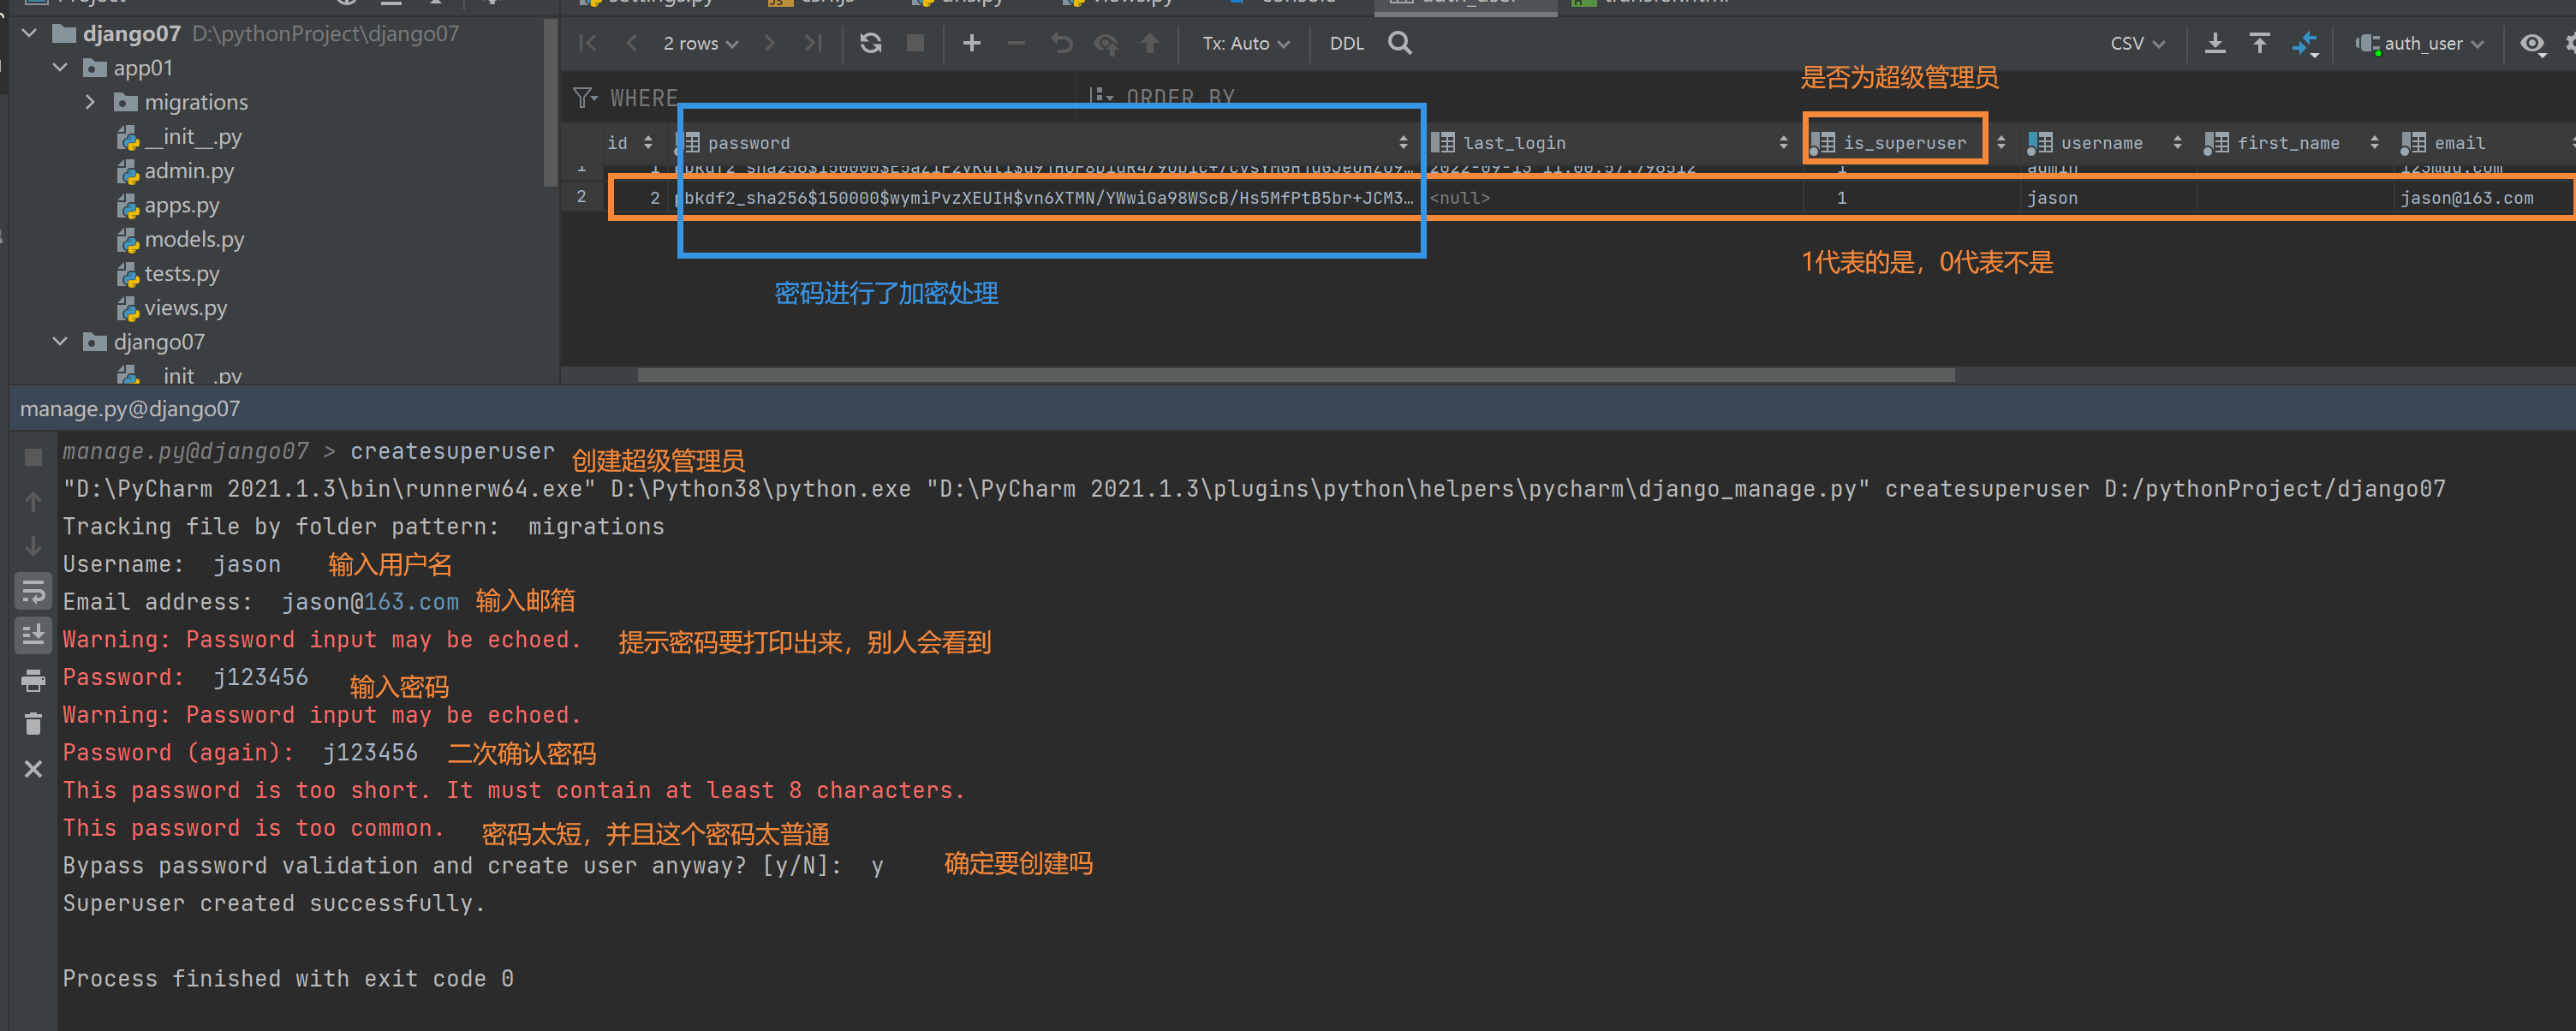The height and width of the screenshot is (1031, 2576).
Task: Print the console output
Action: click(33, 681)
